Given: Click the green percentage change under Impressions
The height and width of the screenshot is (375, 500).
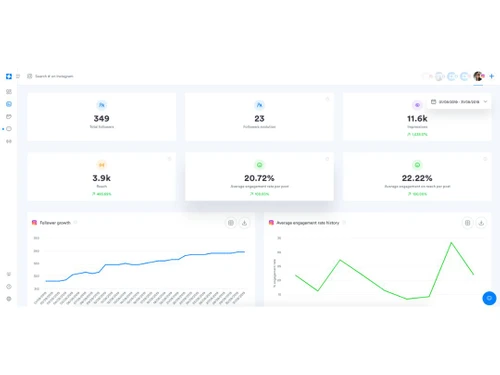Looking at the screenshot, I should [417, 134].
